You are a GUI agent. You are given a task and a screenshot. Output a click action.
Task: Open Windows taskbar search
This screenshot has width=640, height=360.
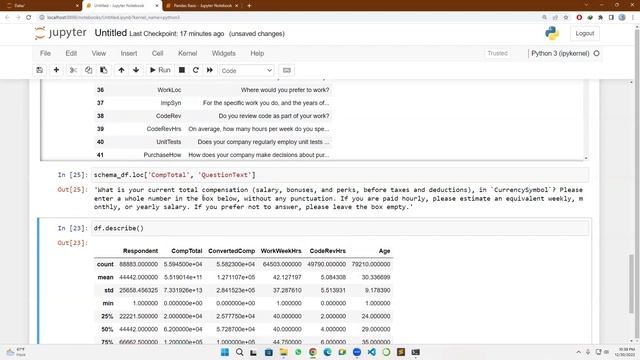(240, 352)
